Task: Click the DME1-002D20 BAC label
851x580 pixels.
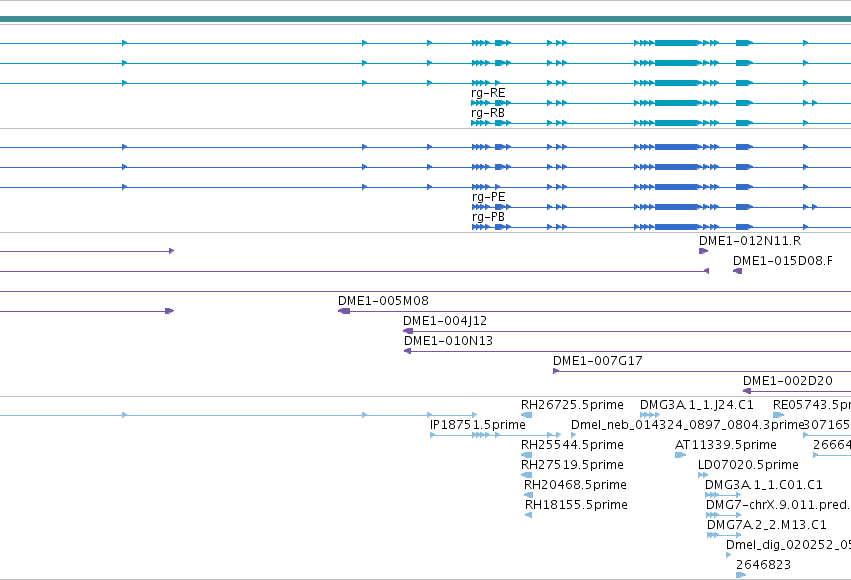Action: click(788, 381)
